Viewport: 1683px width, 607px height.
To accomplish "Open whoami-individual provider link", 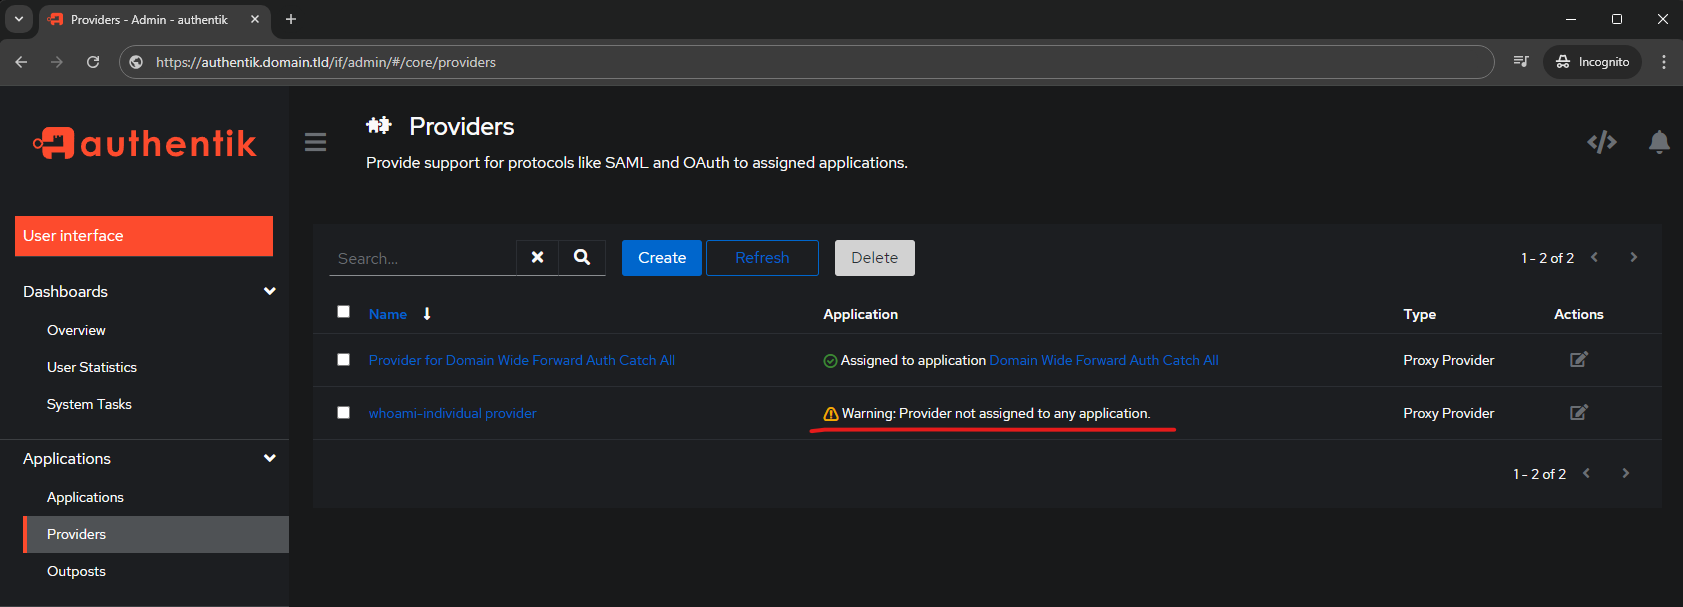I will tap(452, 413).
